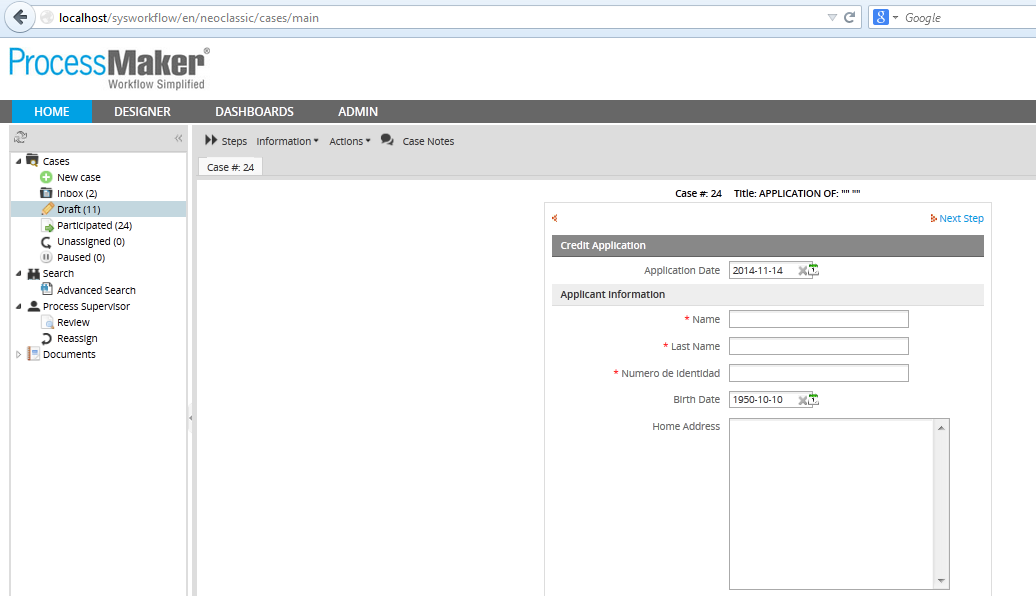The height and width of the screenshot is (596, 1036).
Task: Clear the Birth Date value
Action: point(802,400)
